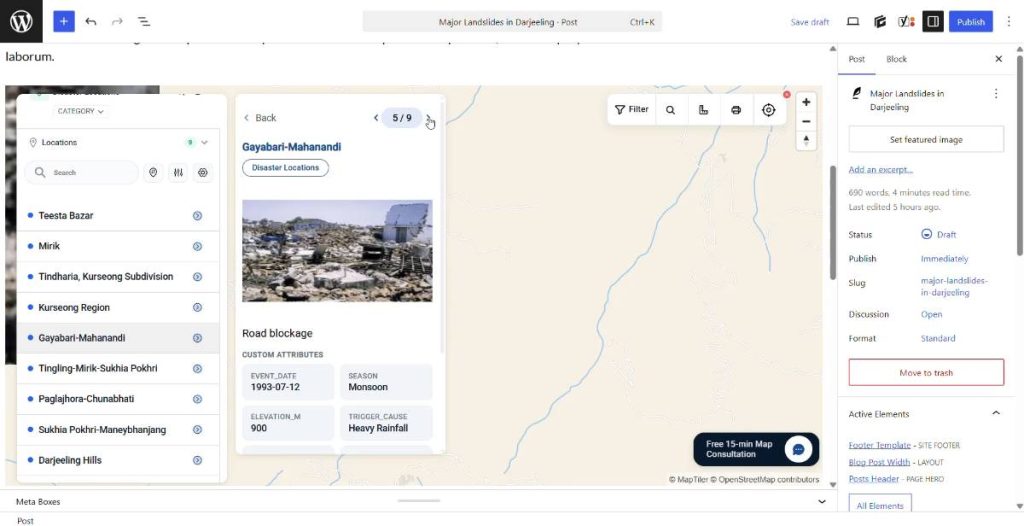
Task: Change the Immediately publish date
Action: [944, 259]
